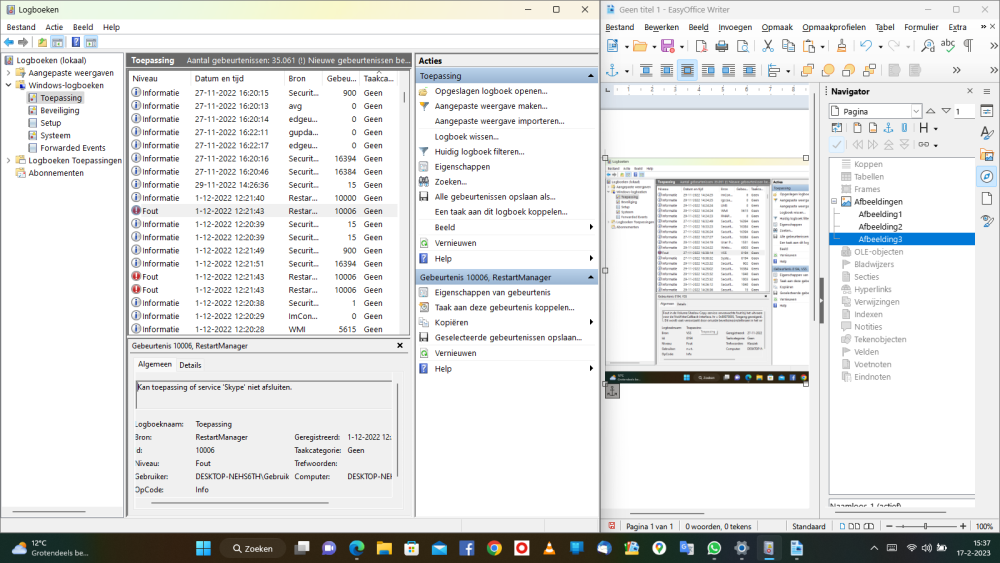The height and width of the screenshot is (563, 1000).
Task: Click the Help question mark toolbar icon
Action: click(x=75, y=42)
